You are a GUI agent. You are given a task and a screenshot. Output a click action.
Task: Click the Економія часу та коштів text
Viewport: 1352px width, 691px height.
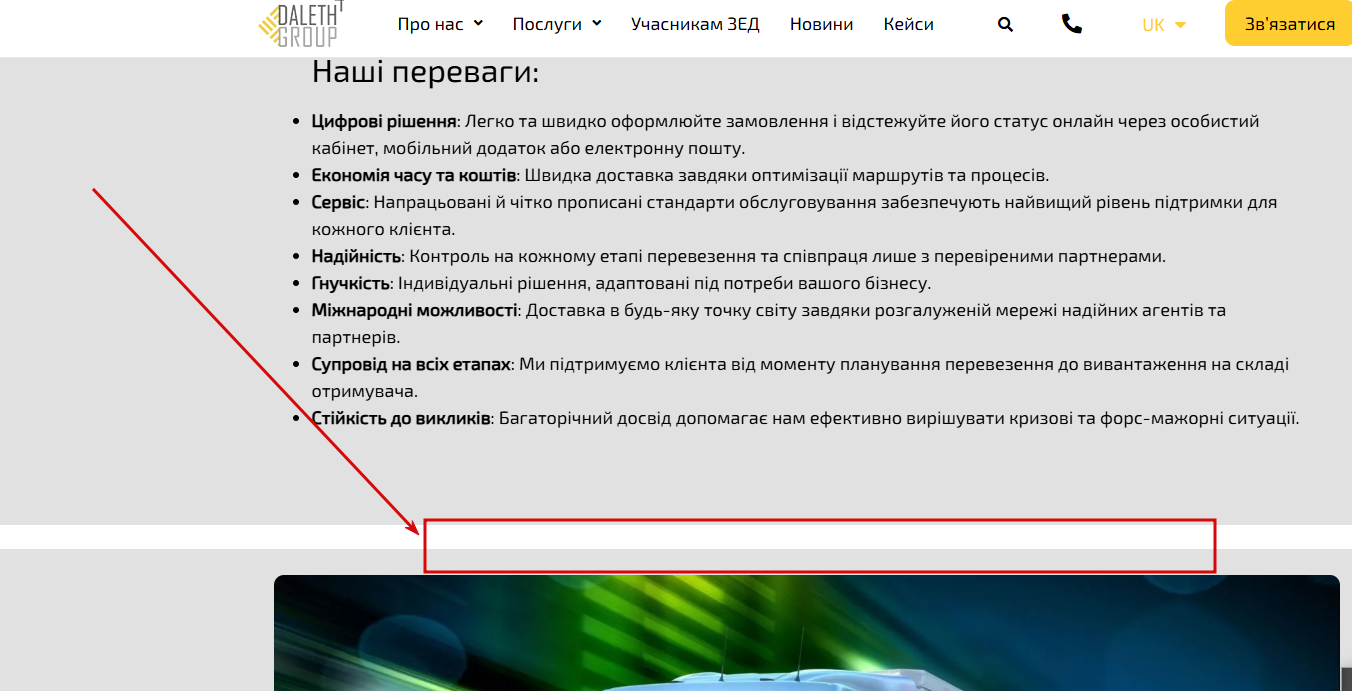[x=413, y=175]
